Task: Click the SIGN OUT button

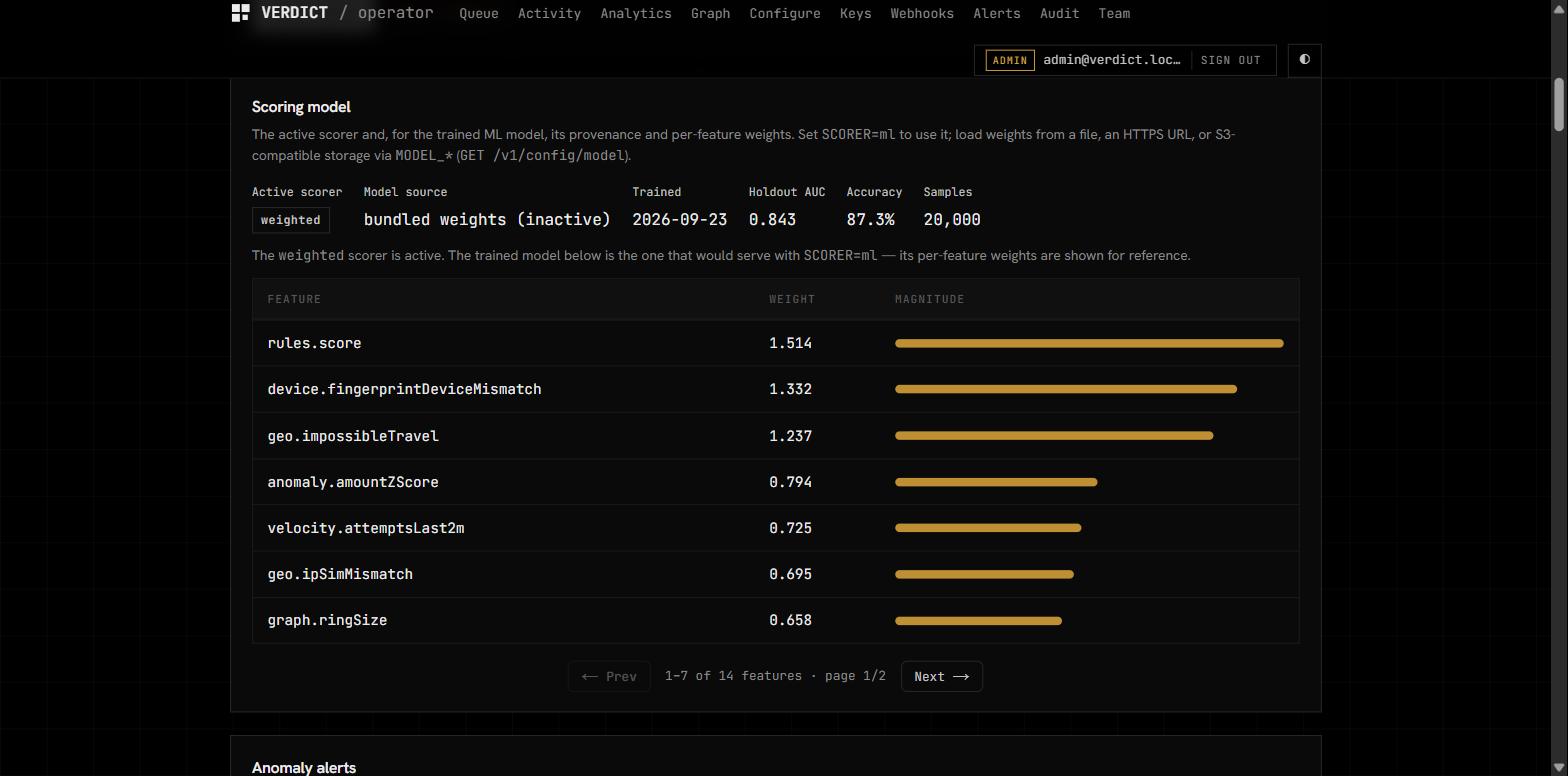Action: pyautogui.click(x=1231, y=60)
